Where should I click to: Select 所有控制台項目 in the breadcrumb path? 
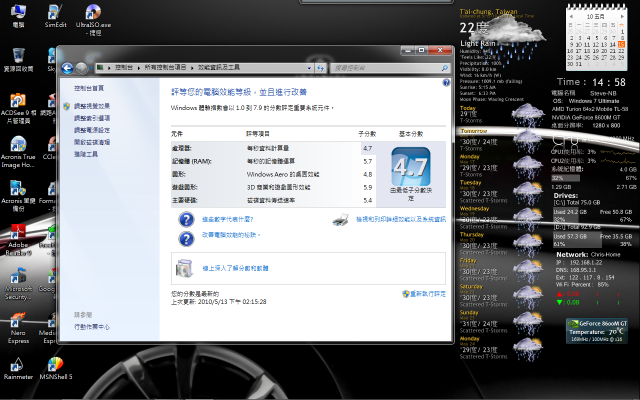[165, 67]
